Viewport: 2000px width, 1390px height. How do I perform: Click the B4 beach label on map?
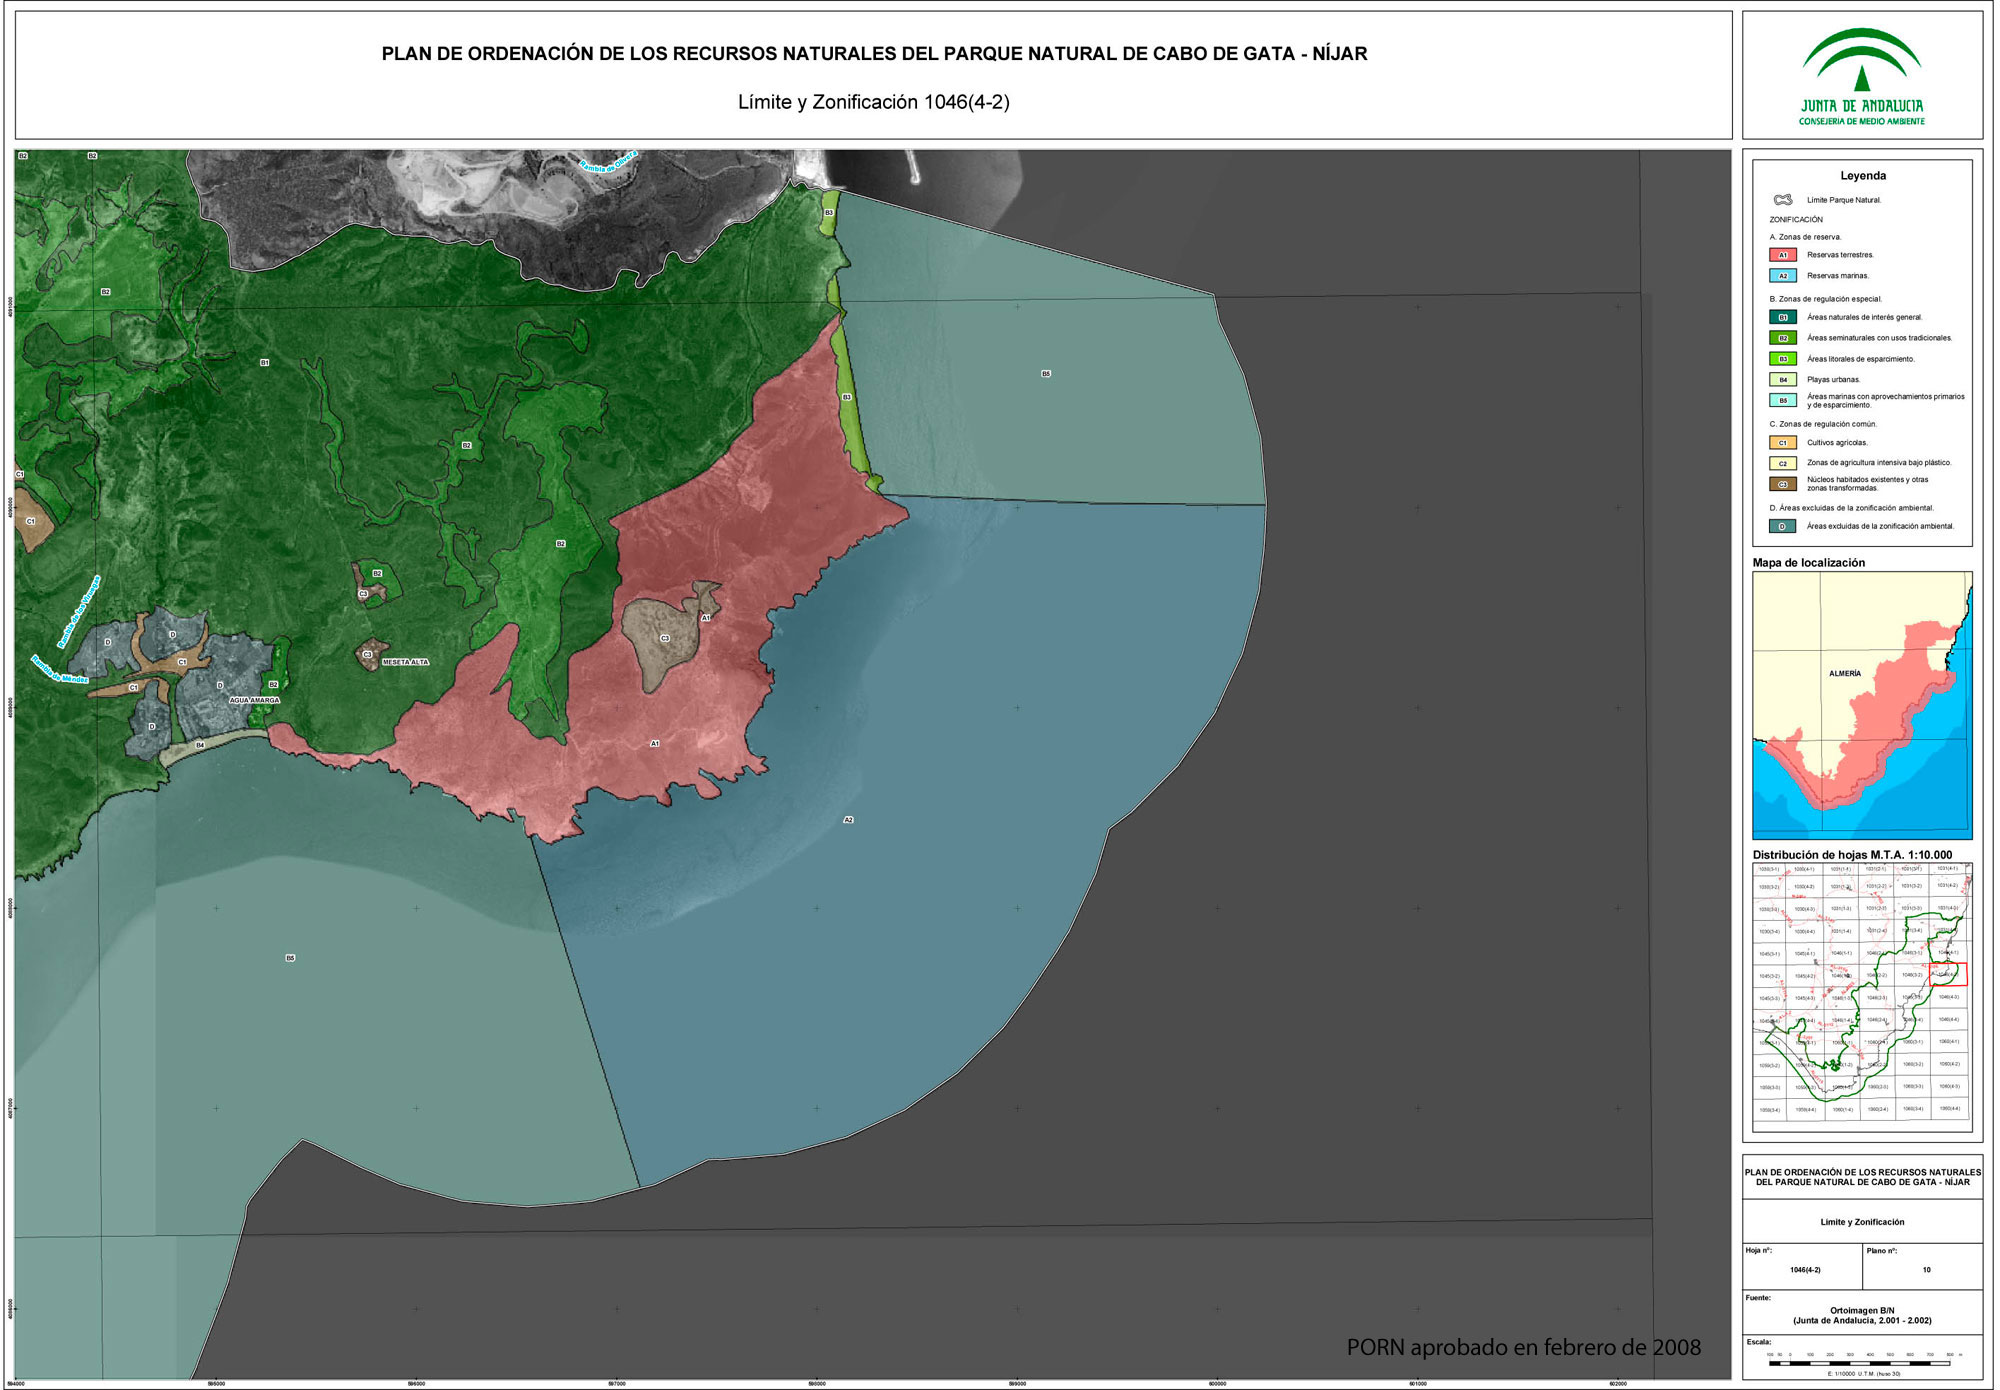tap(200, 746)
